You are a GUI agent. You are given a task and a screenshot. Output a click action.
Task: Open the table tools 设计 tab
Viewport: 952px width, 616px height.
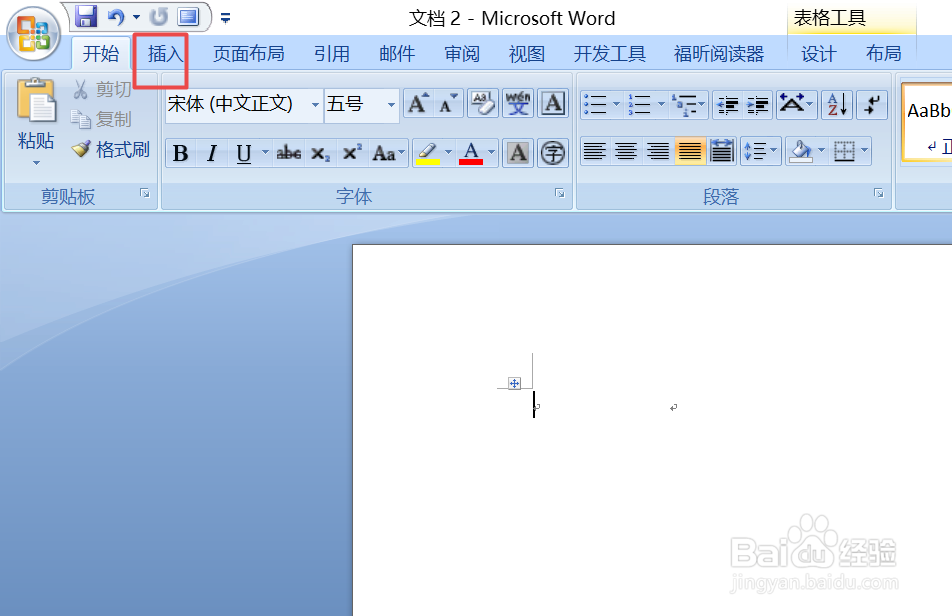pos(818,53)
